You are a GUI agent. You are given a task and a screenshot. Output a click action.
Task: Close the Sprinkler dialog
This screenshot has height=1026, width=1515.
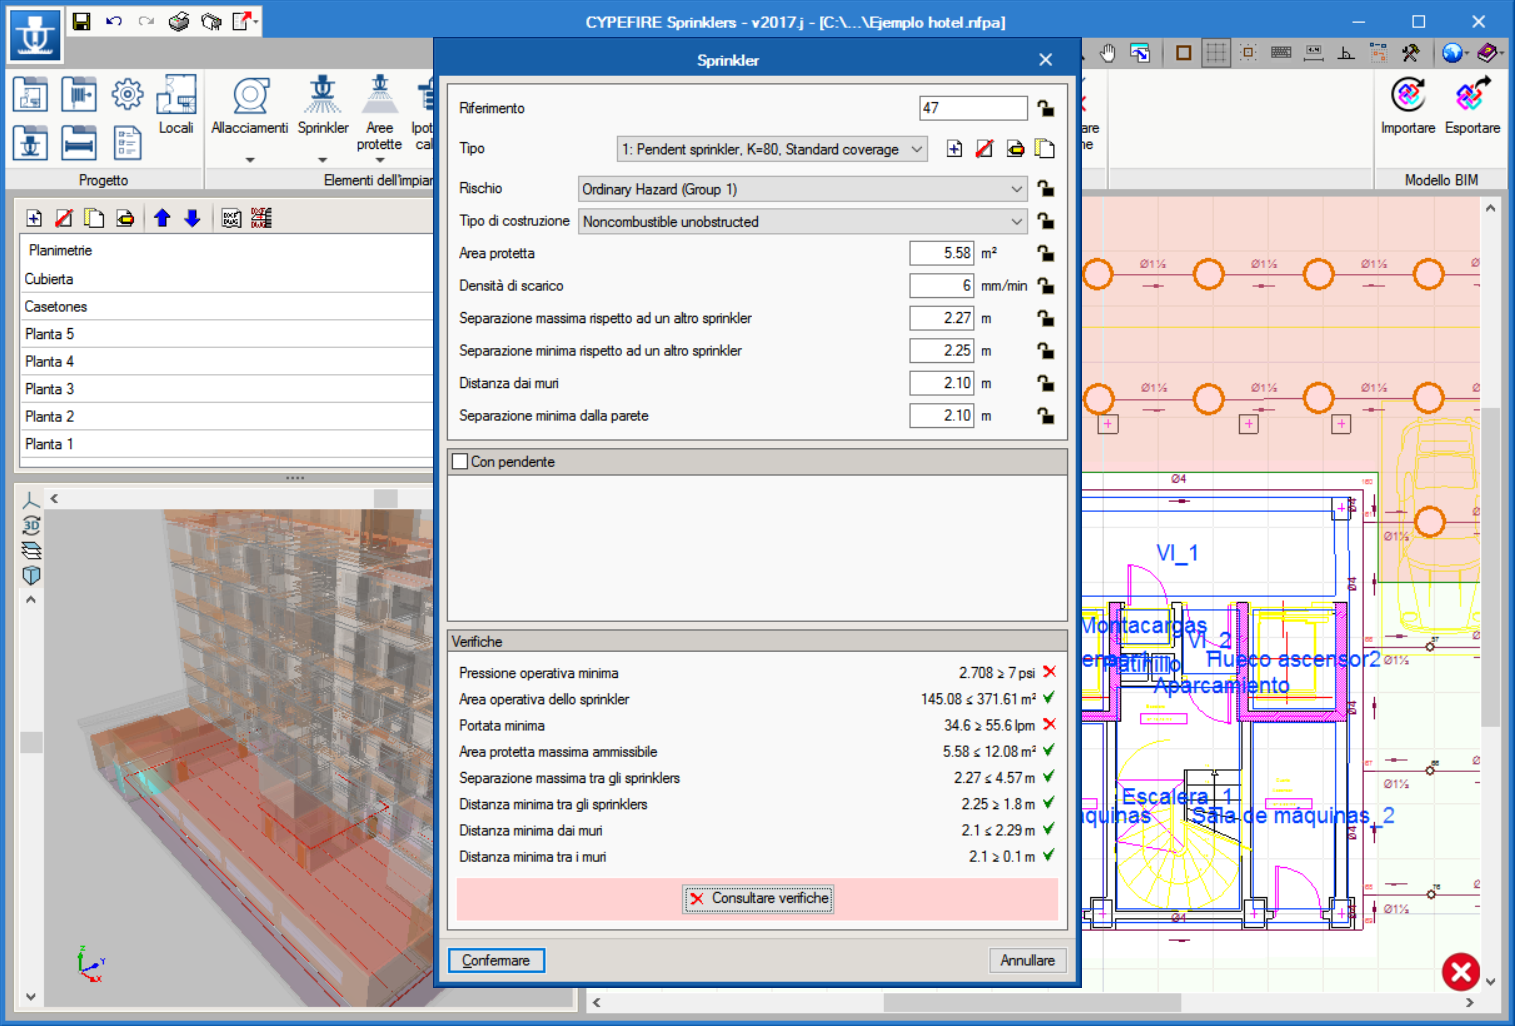1045,60
